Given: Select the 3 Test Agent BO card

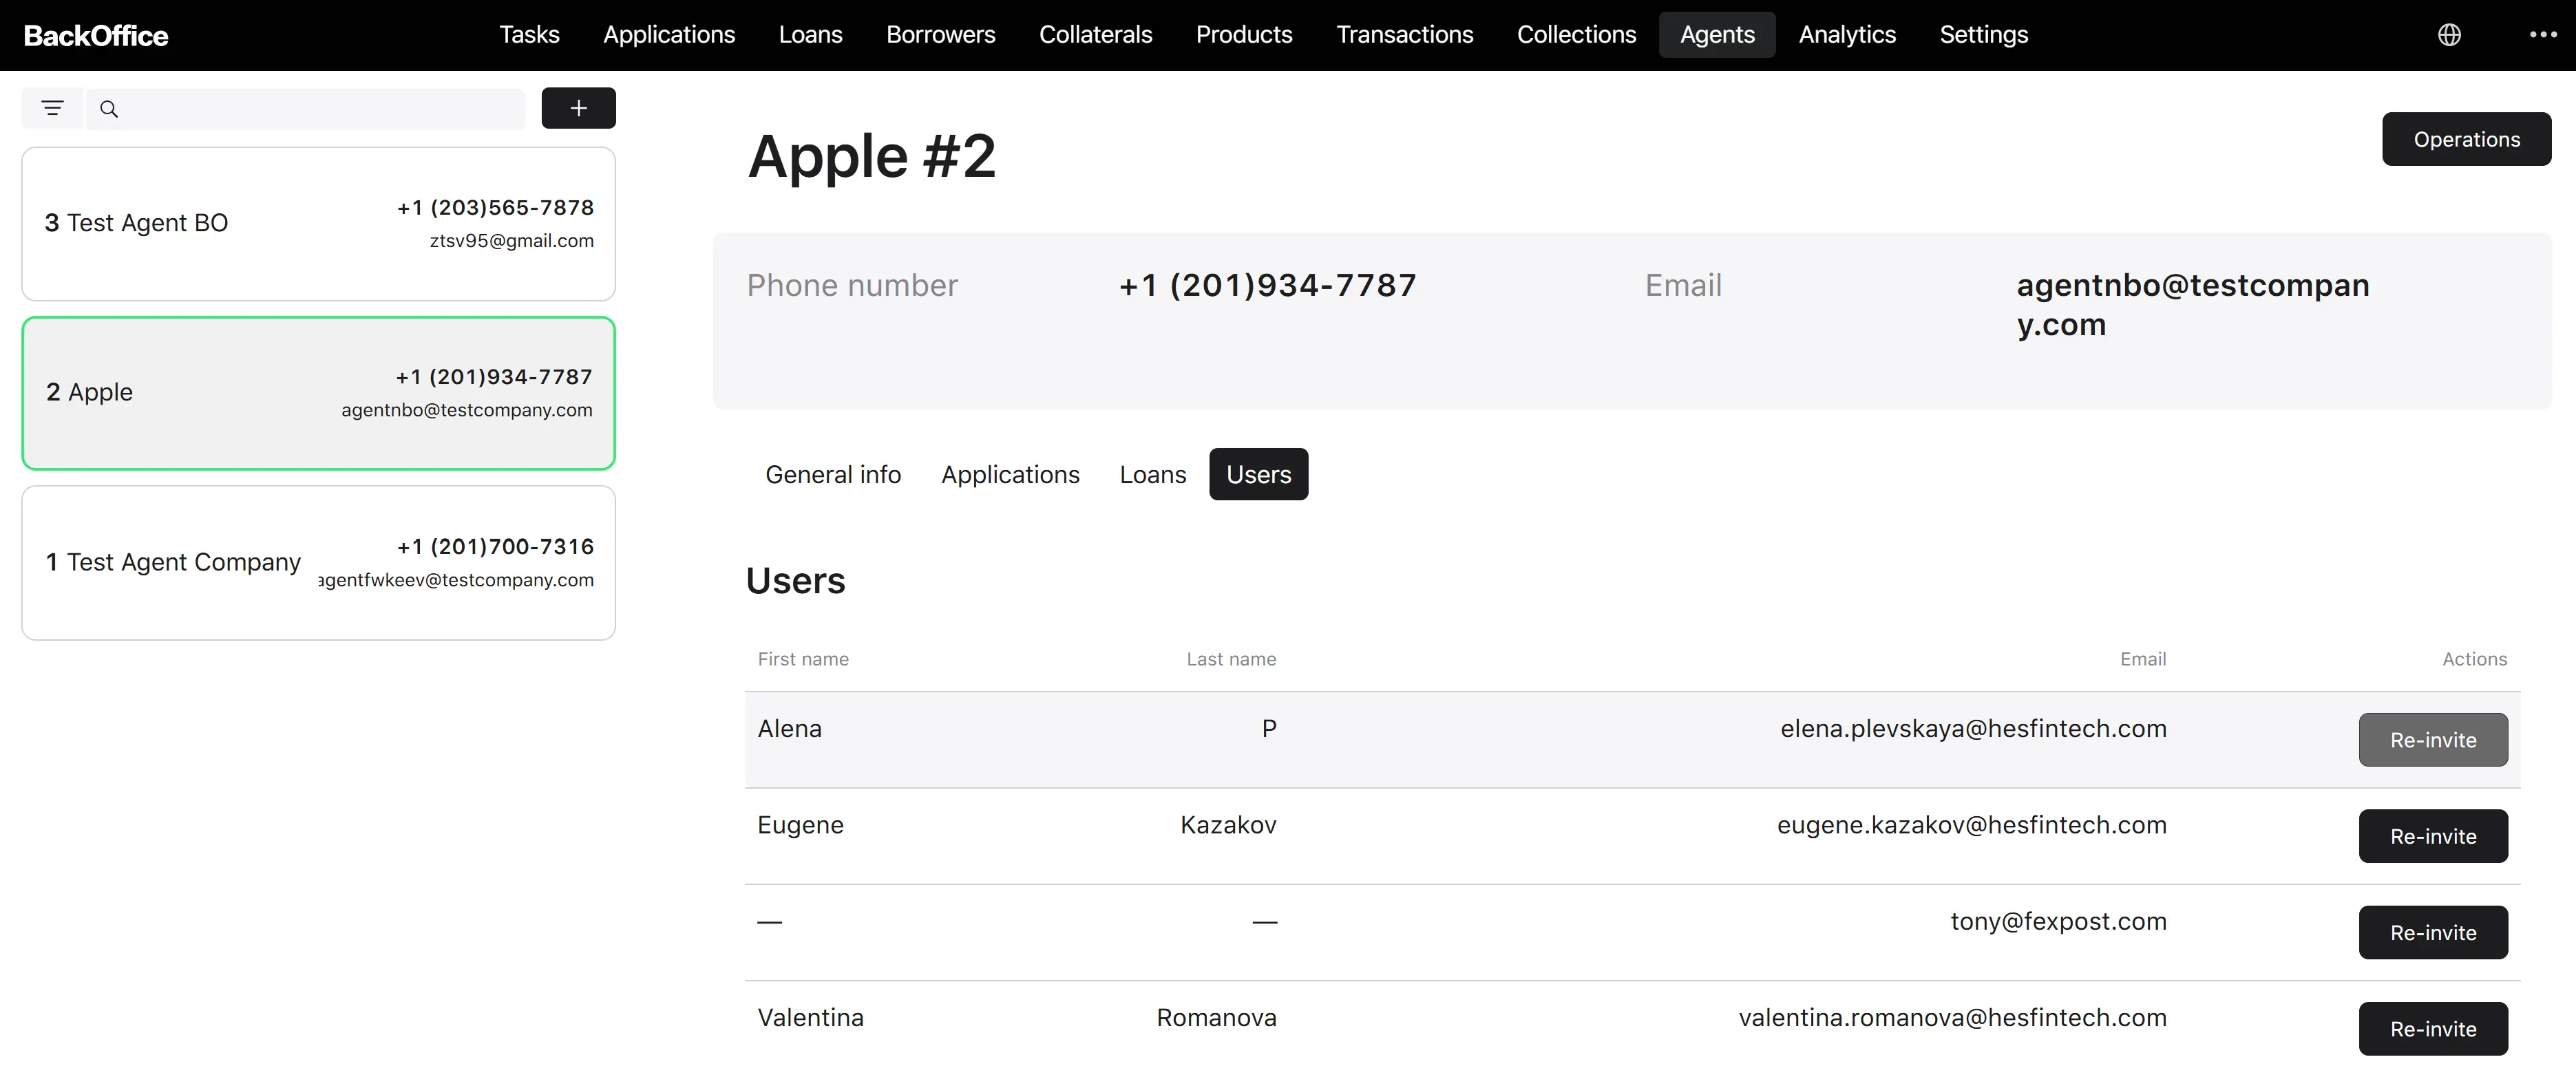Looking at the screenshot, I should 318,224.
